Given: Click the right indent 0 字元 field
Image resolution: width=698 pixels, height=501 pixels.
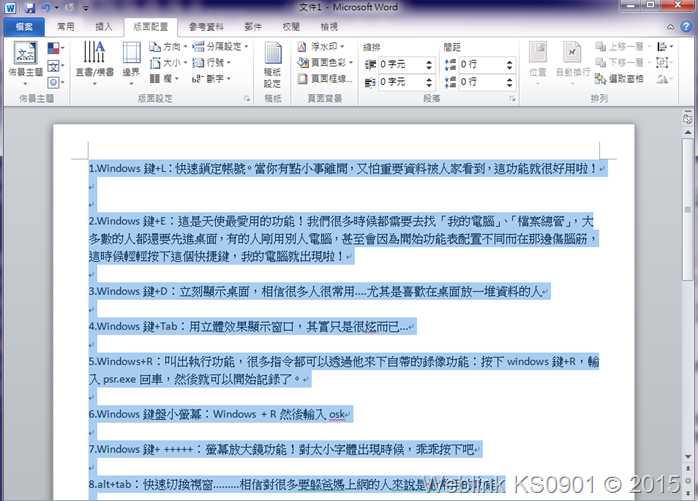Looking at the screenshot, I should point(401,82).
